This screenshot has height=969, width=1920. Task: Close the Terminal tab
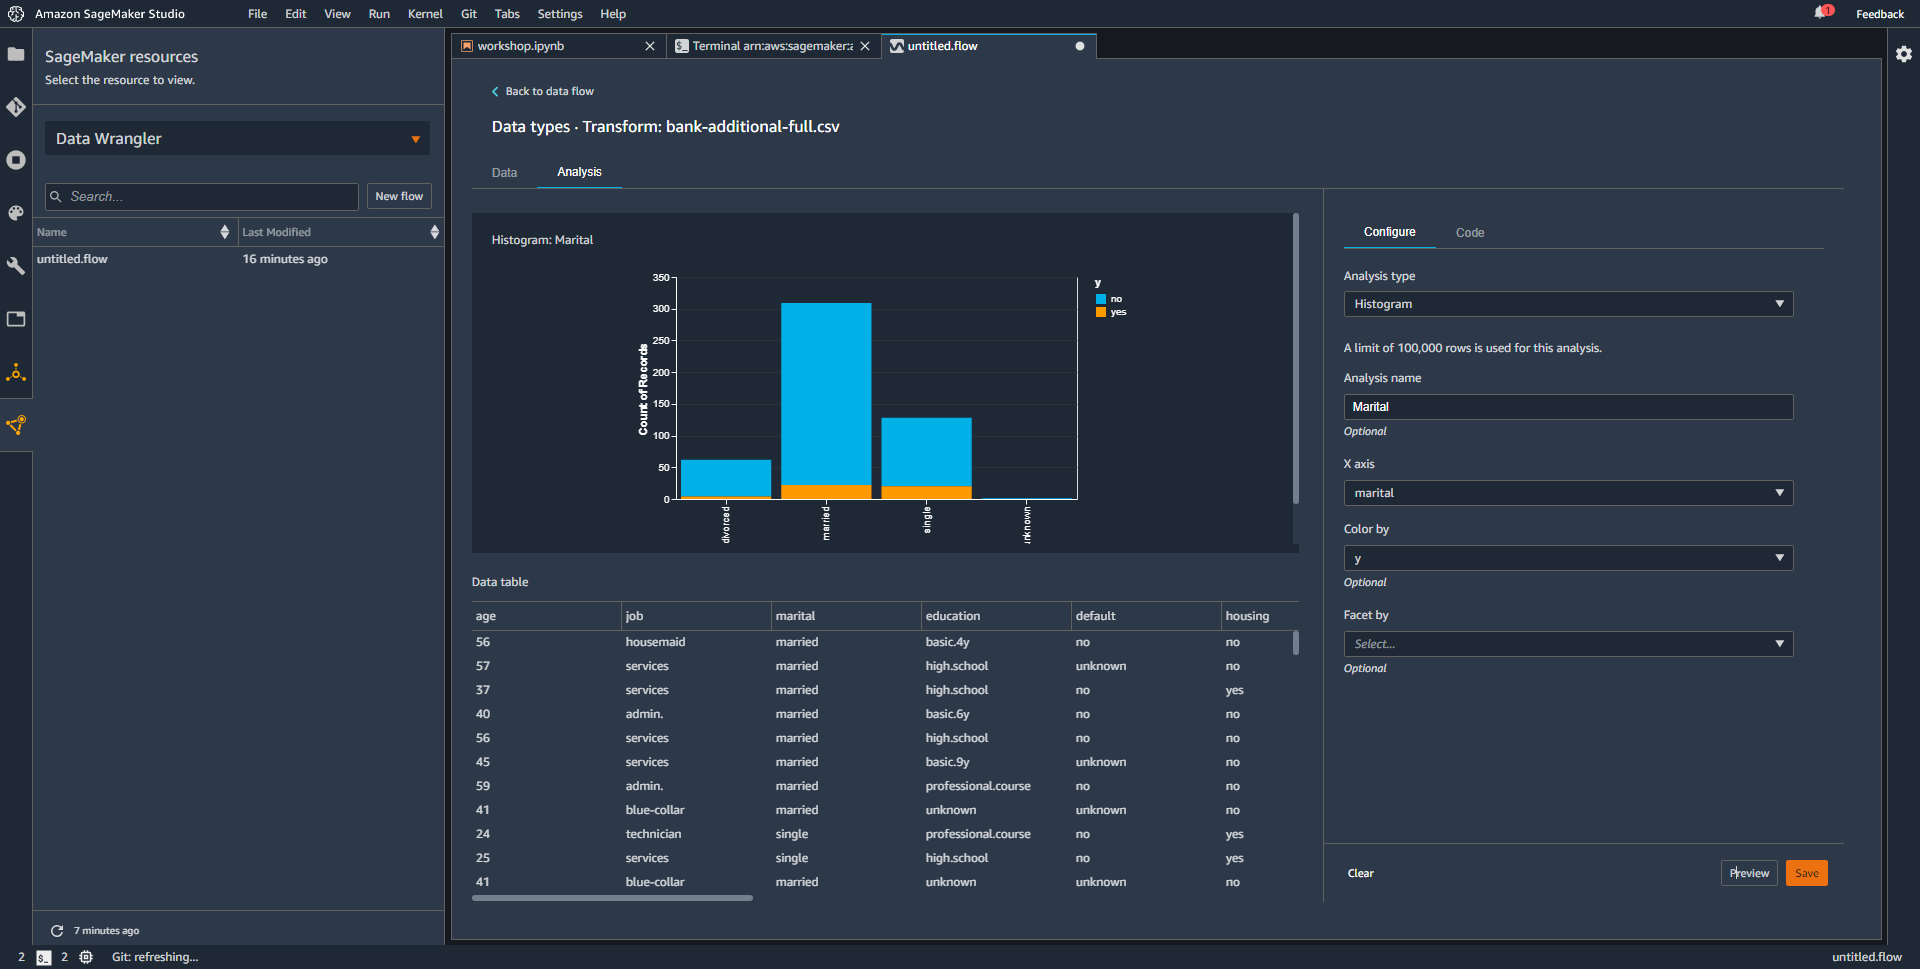click(x=865, y=46)
